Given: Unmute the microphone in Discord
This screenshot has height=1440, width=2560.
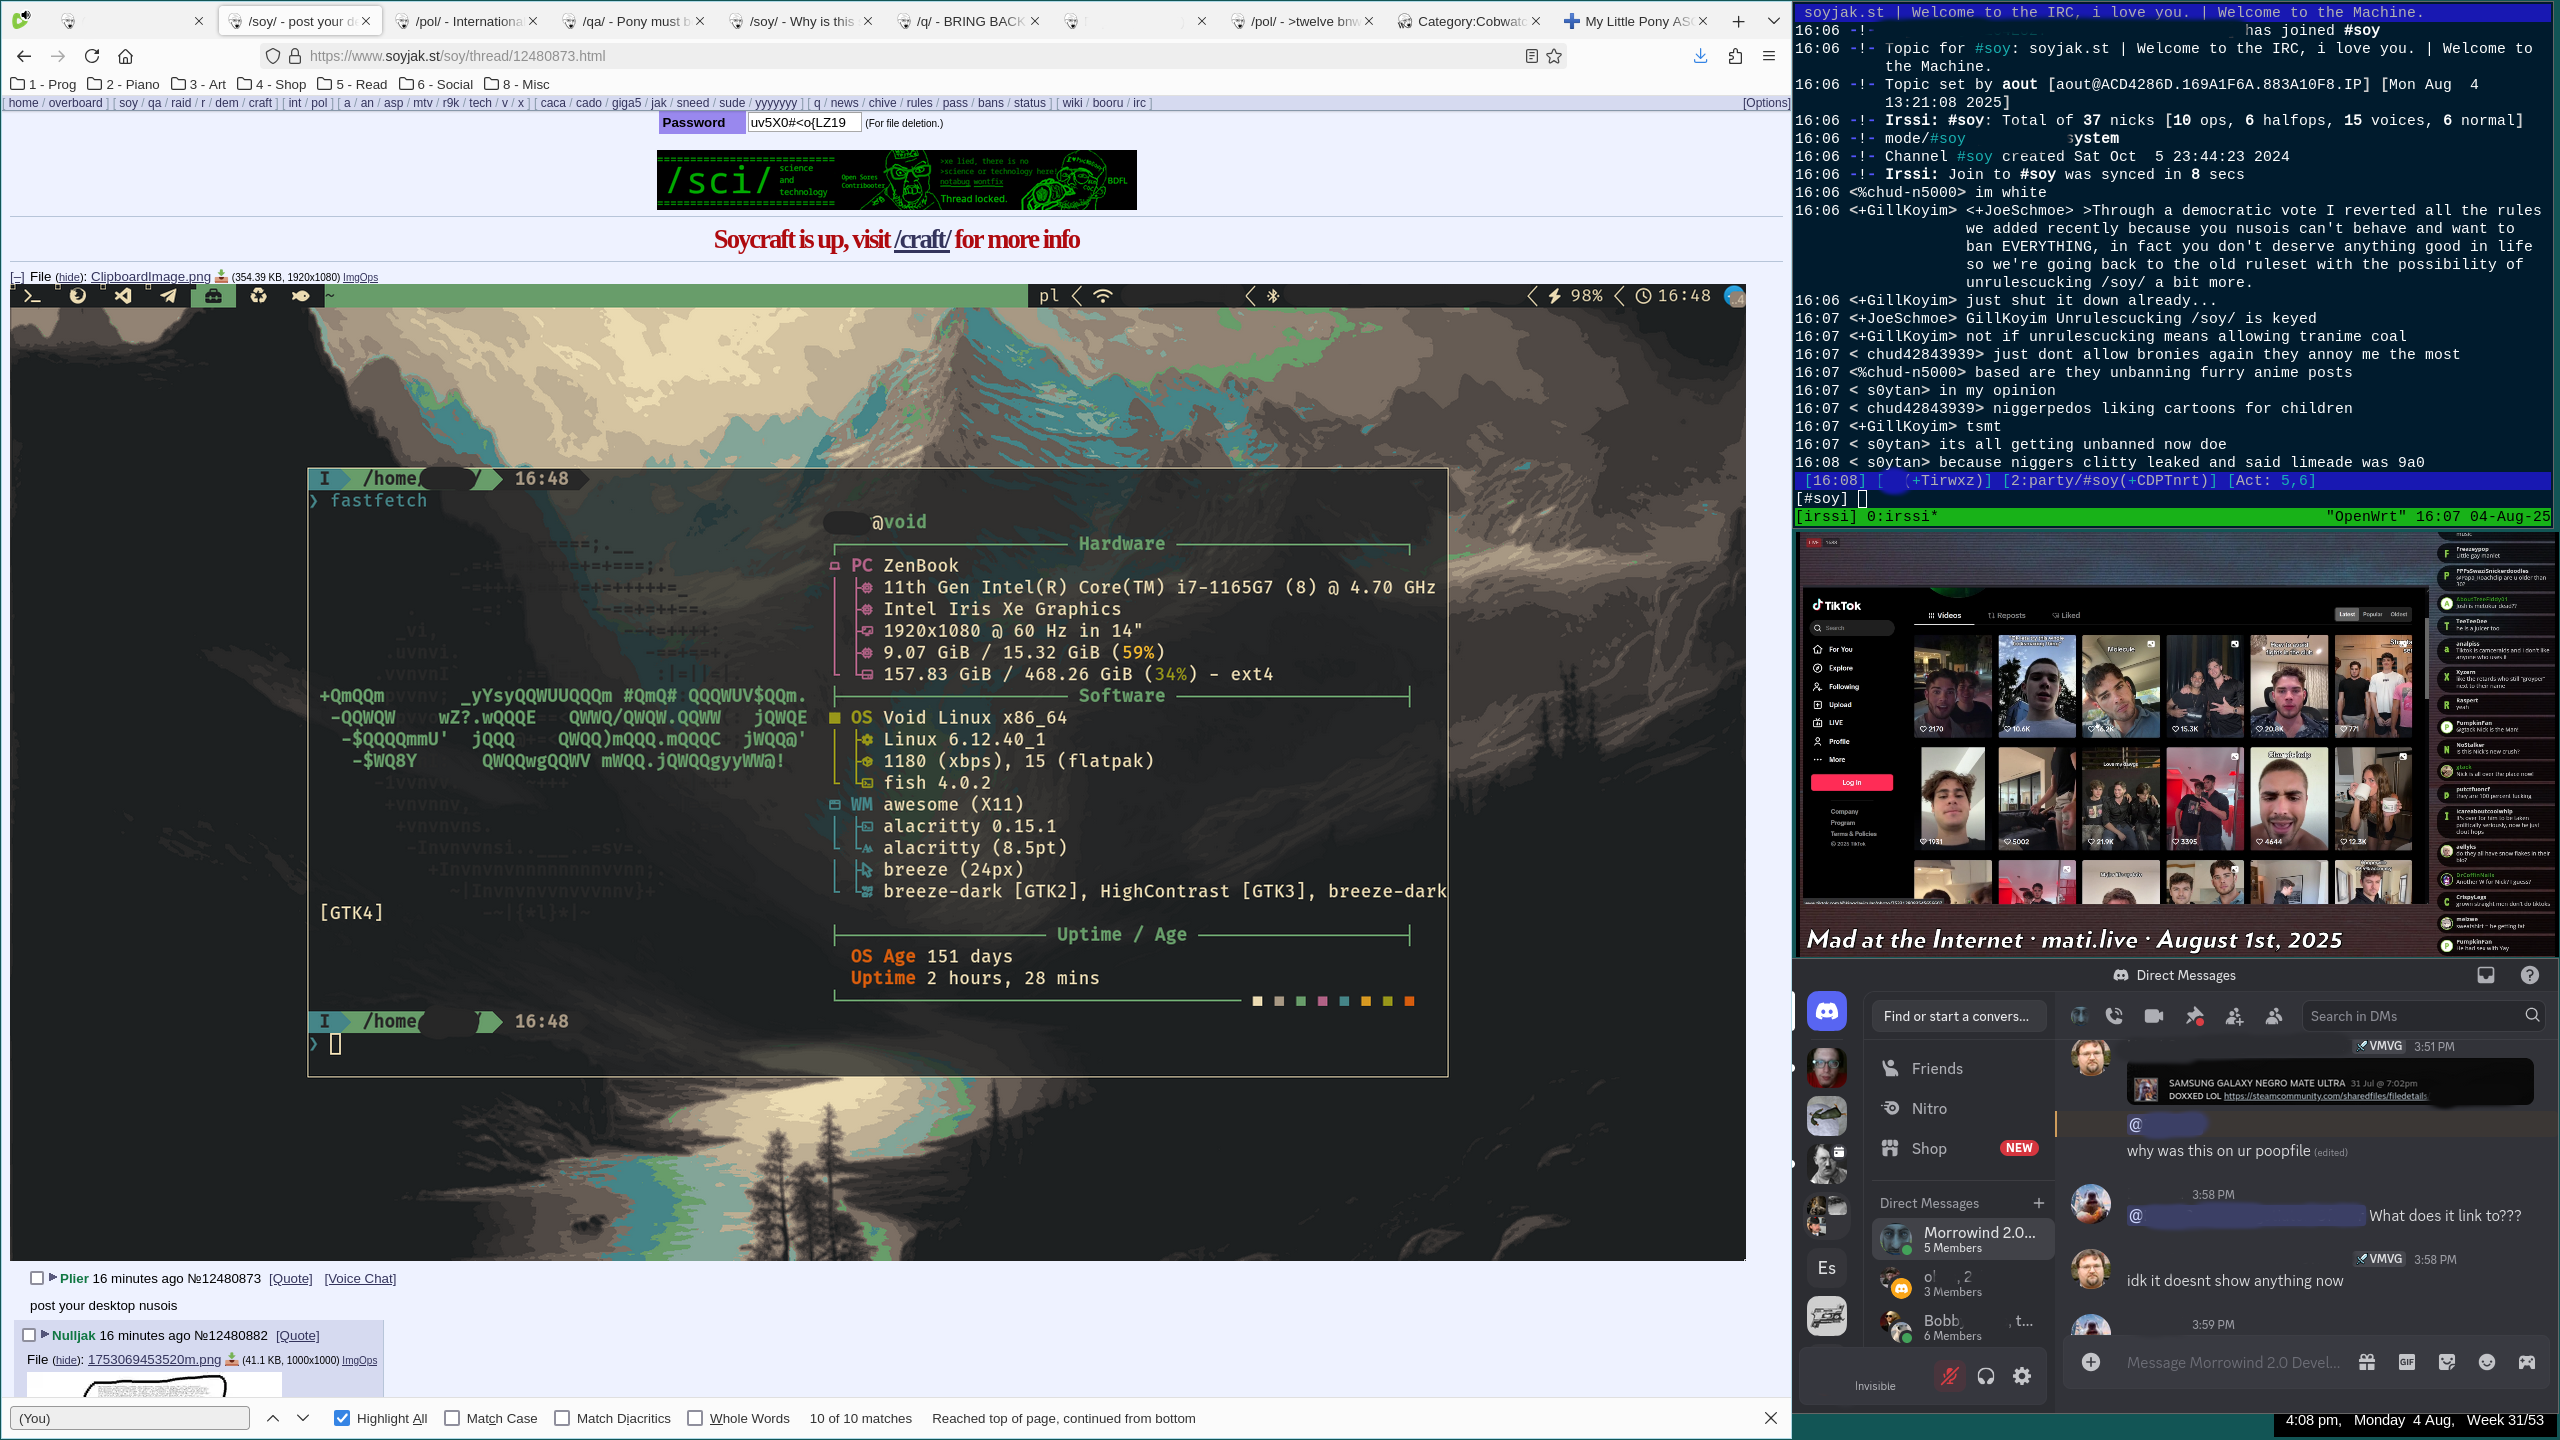Looking at the screenshot, I should (x=1948, y=1376).
